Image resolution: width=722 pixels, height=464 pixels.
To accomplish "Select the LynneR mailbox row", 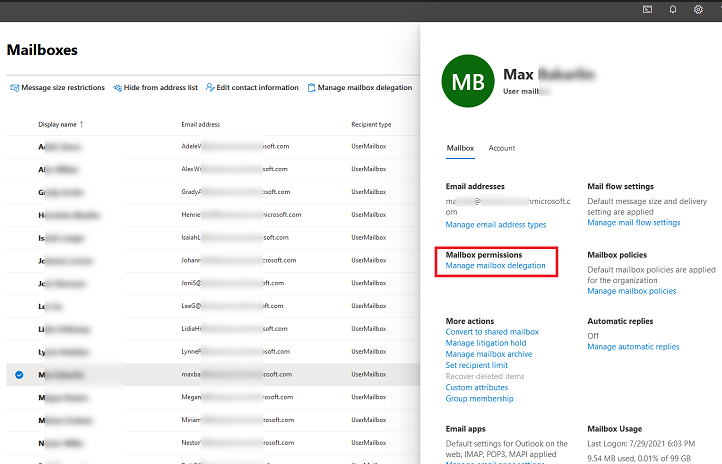I will (x=213, y=352).
